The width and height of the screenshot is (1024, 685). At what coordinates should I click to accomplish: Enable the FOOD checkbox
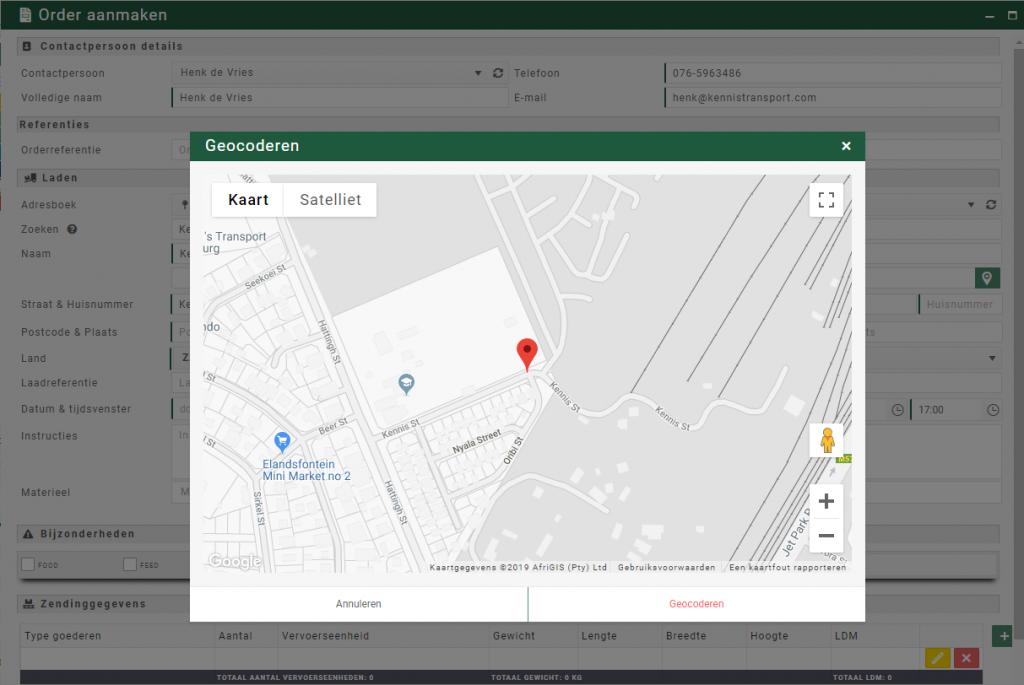tap(28, 565)
